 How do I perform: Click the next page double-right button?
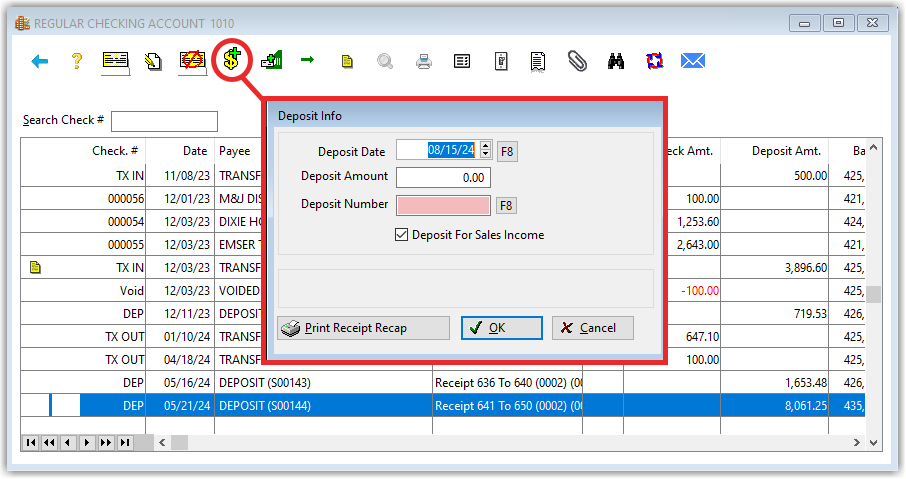(106, 443)
